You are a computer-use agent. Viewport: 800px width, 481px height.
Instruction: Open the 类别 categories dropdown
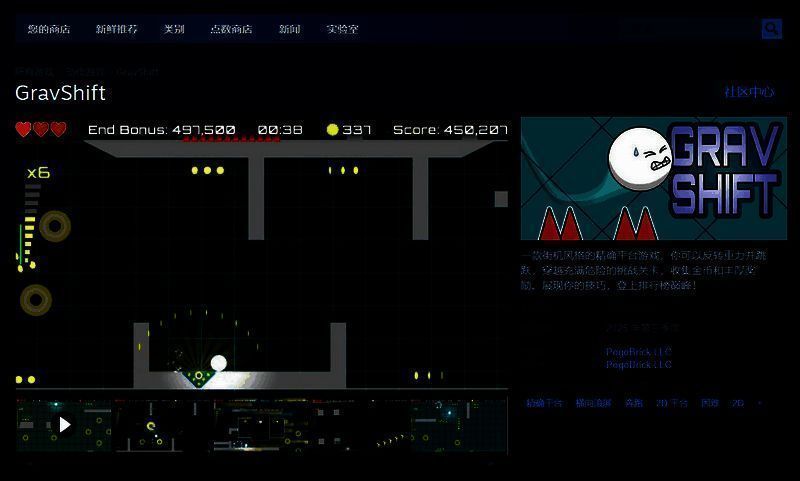pos(174,29)
